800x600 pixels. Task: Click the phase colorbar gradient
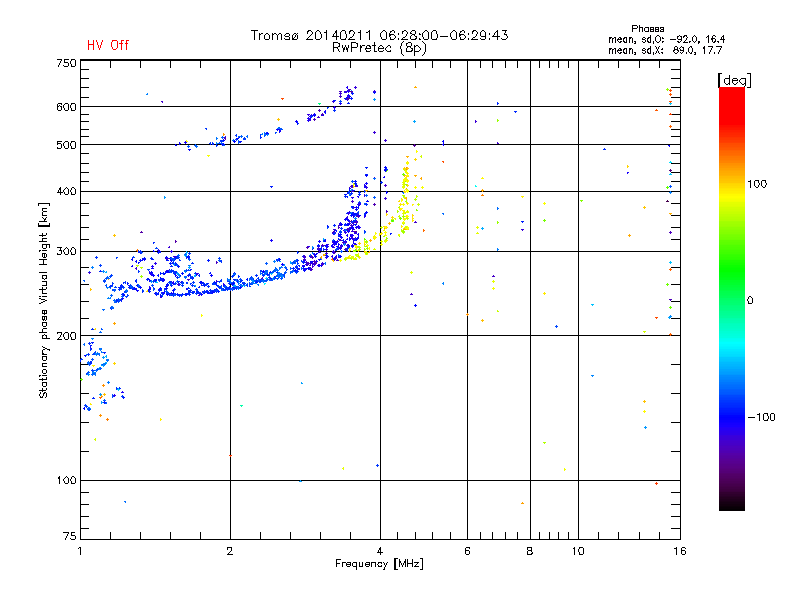[x=732, y=298]
